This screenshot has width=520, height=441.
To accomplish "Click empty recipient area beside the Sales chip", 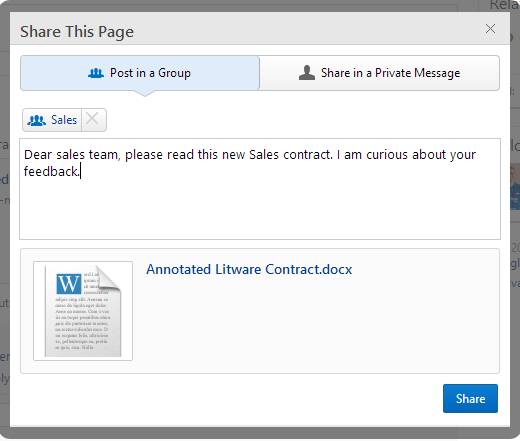I will [x=302, y=120].
